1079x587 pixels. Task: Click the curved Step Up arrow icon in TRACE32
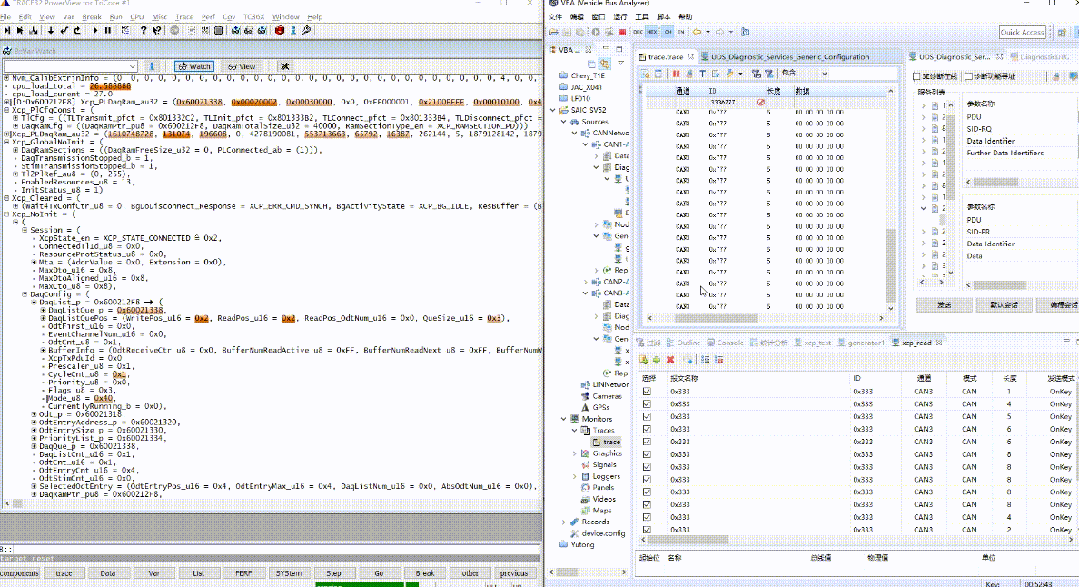(x=76, y=30)
